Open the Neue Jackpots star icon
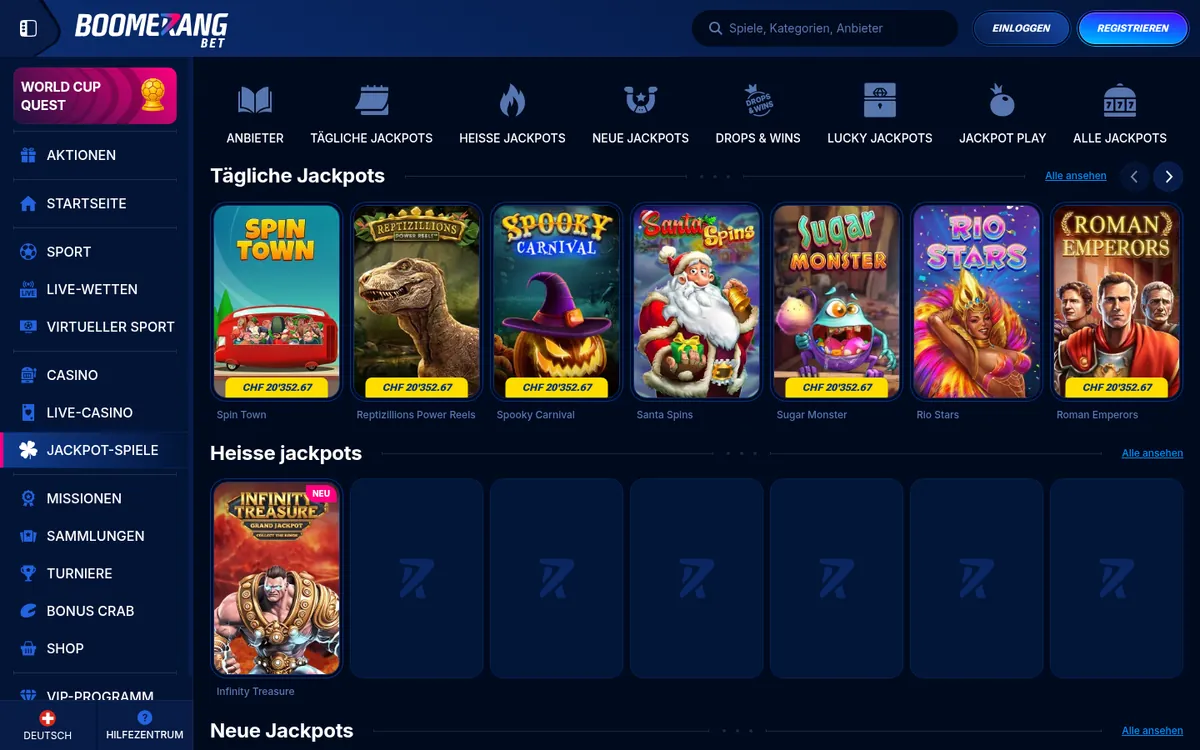 click(x=640, y=100)
